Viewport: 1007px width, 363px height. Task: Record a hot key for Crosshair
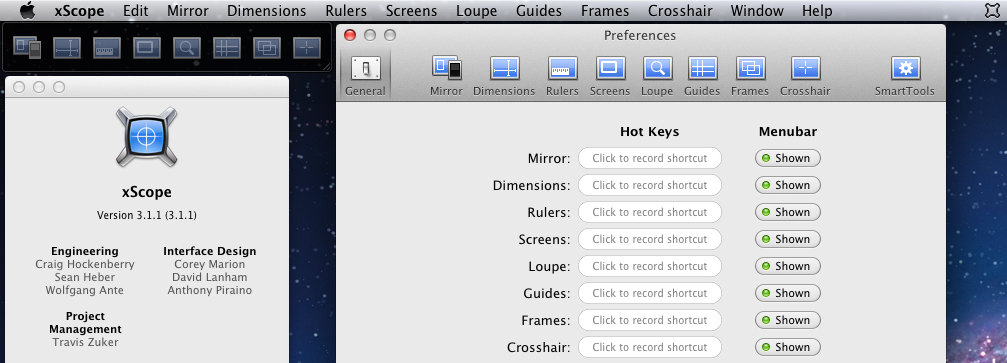click(x=649, y=347)
